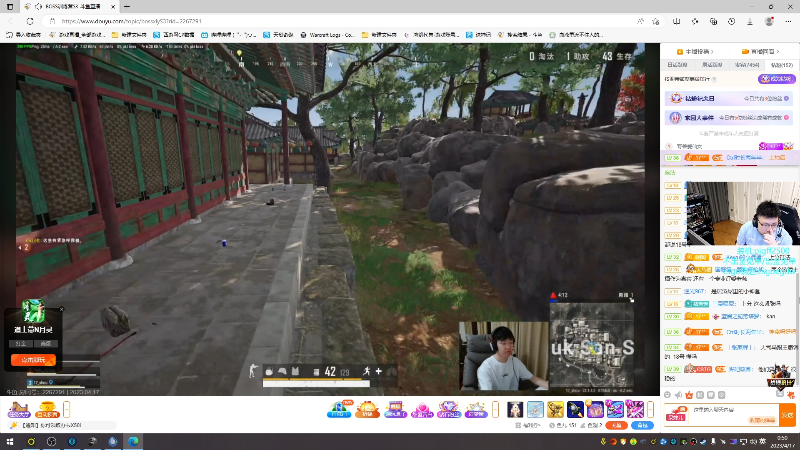Screen dimensions: 800x450
Task: Open the Windows Start menu
Action: pos(10,441)
